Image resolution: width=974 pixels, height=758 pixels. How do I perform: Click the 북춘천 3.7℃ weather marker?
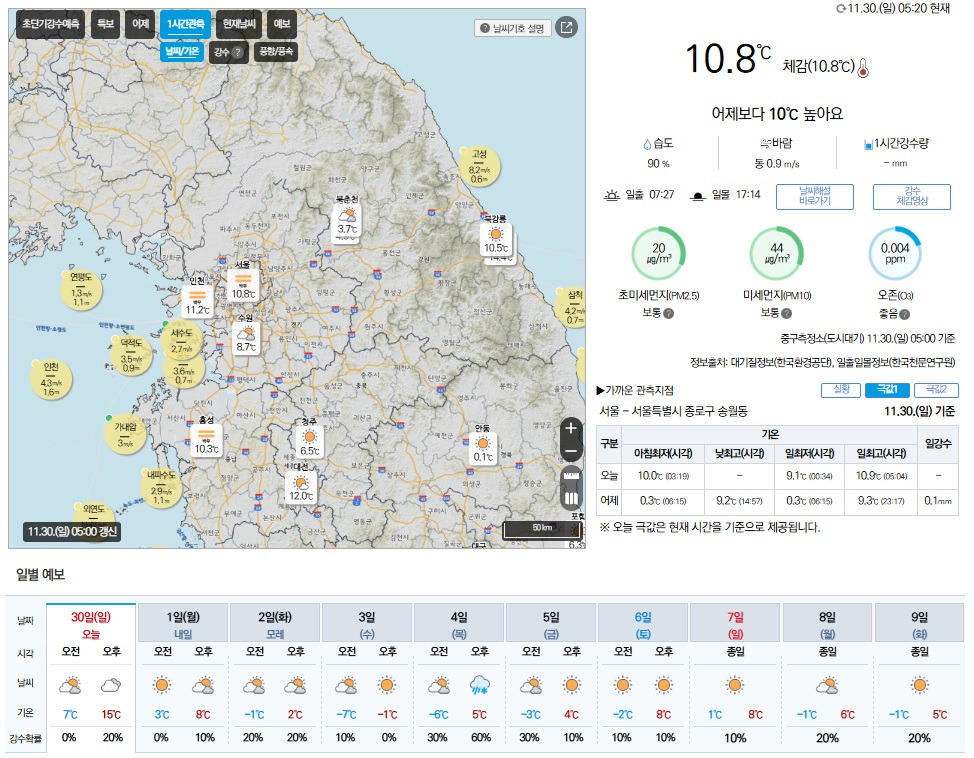(x=347, y=222)
